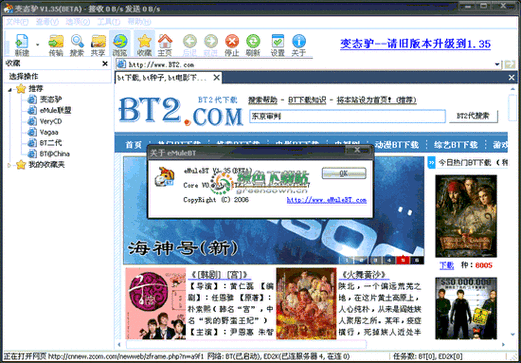The image size is (521, 363).
Task: Select BT二代 in the favorites tree
Action: [51, 143]
